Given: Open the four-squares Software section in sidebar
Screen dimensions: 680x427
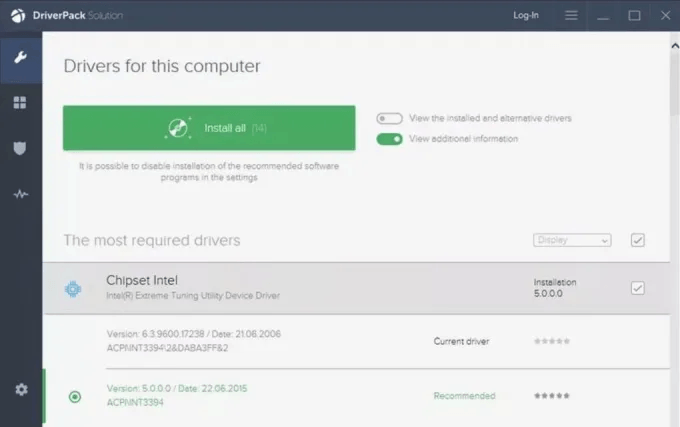Looking at the screenshot, I should (20, 103).
